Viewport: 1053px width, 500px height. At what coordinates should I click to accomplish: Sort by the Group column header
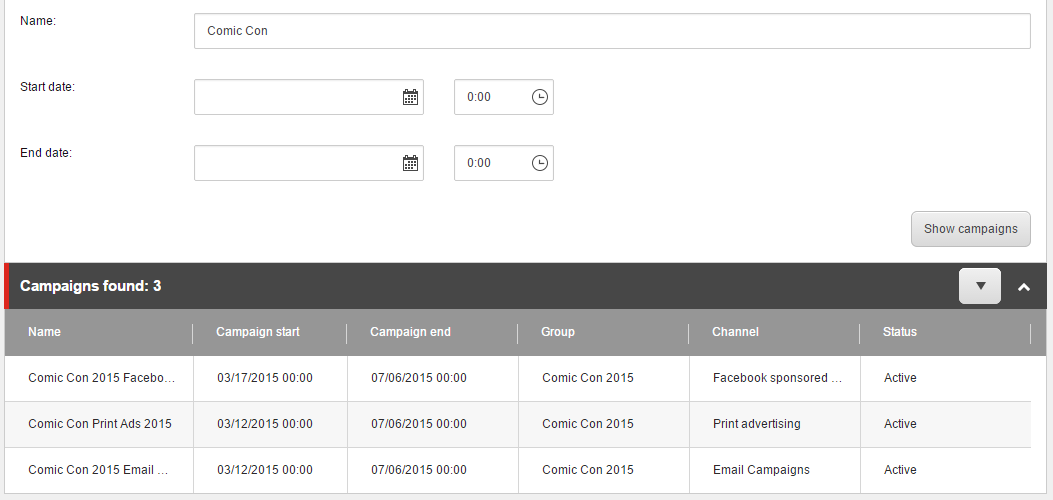(603, 332)
